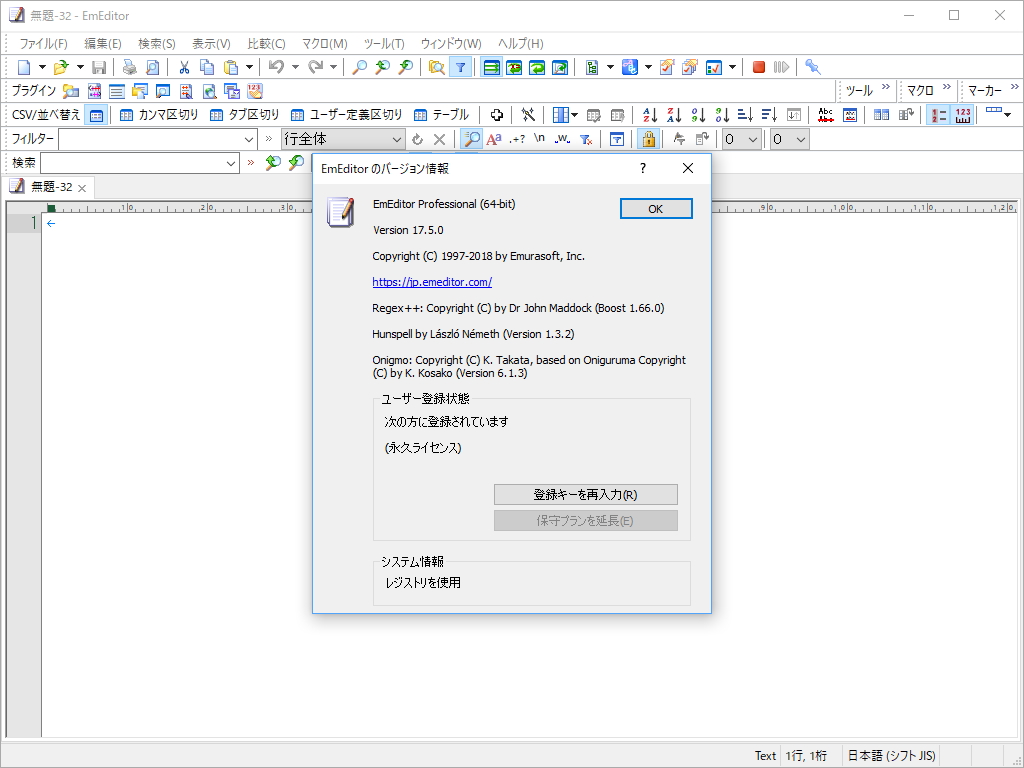The width and height of the screenshot is (1024, 768).
Task: Click the print icon on the toolbar
Action: pos(130,67)
